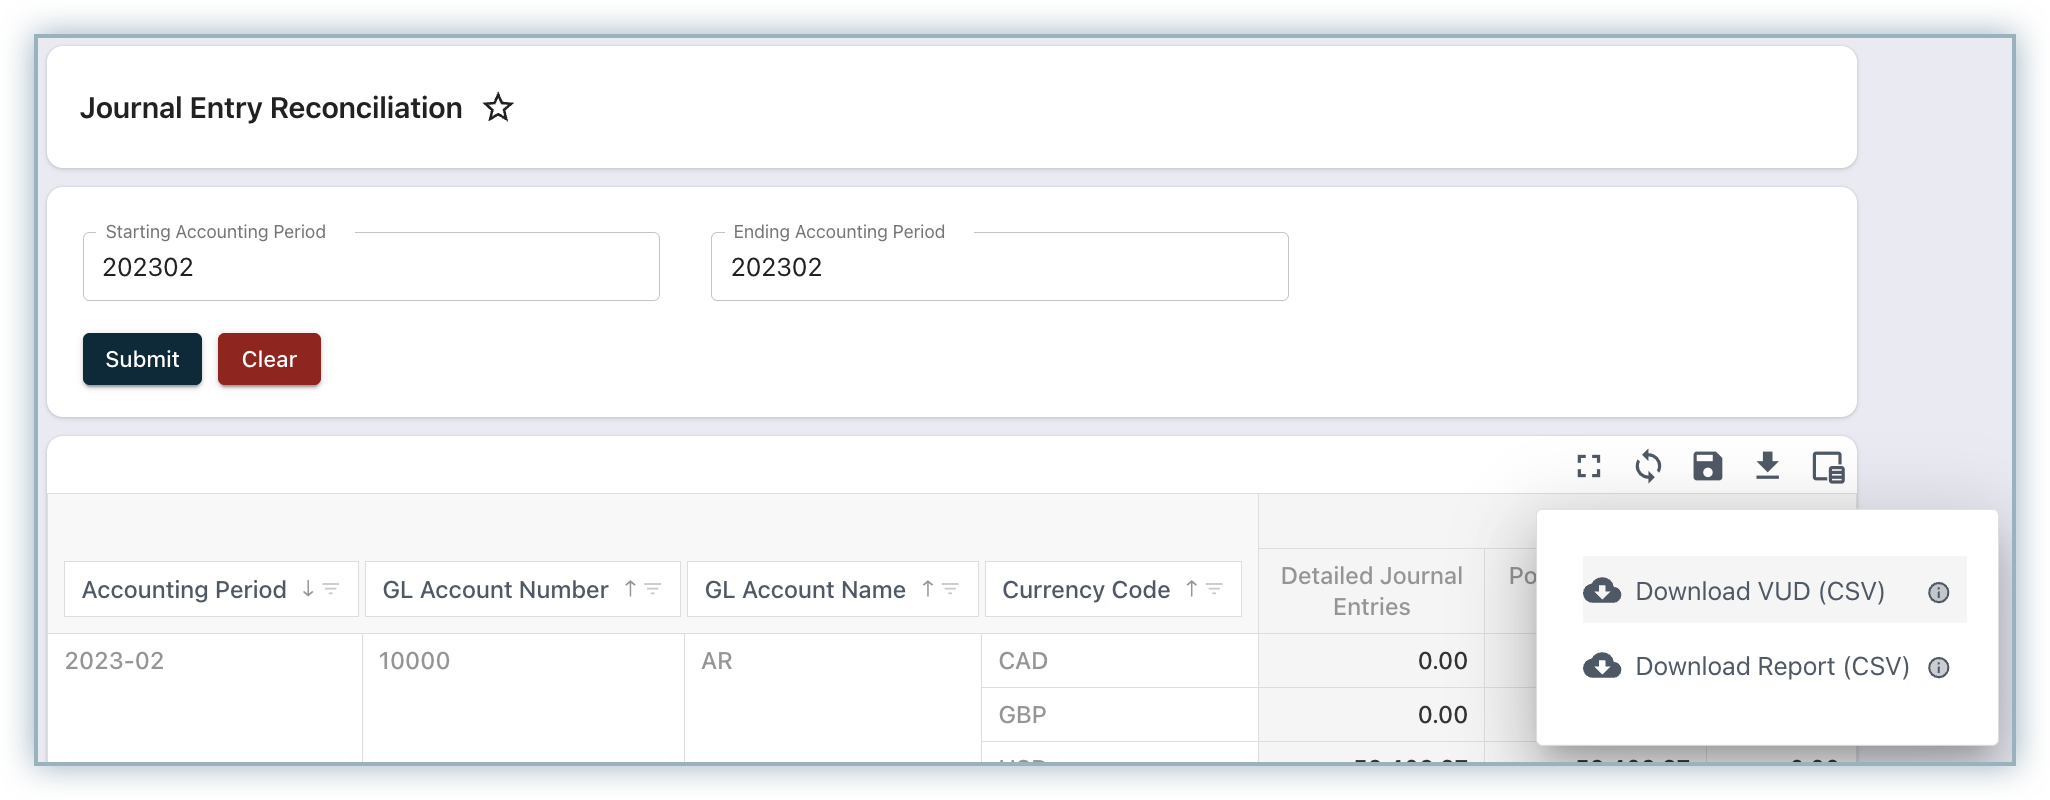The image size is (2050, 800).
Task: Open the column layout panel icon
Action: (1827, 466)
